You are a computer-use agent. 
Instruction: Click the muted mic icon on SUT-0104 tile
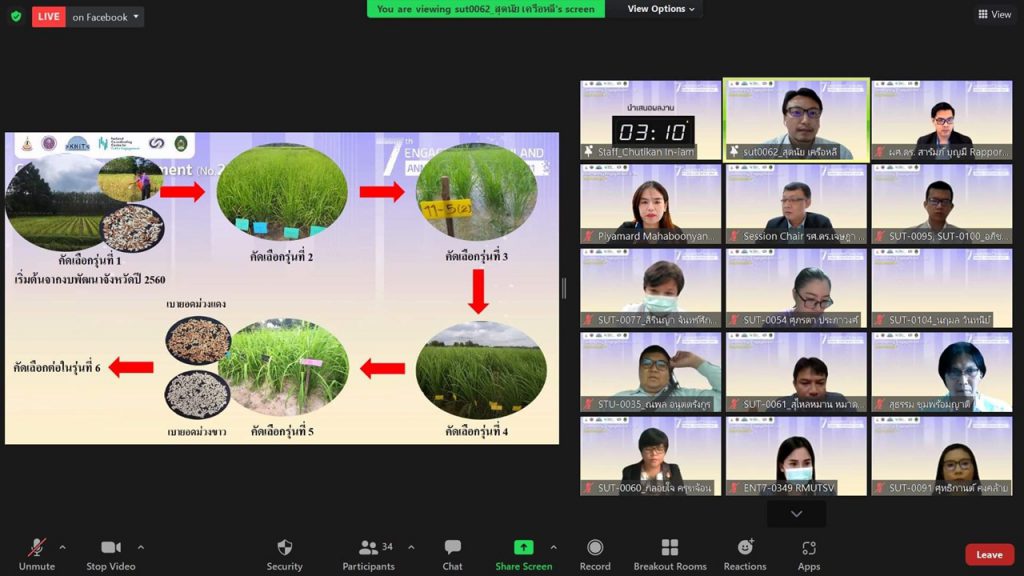[x=880, y=320]
